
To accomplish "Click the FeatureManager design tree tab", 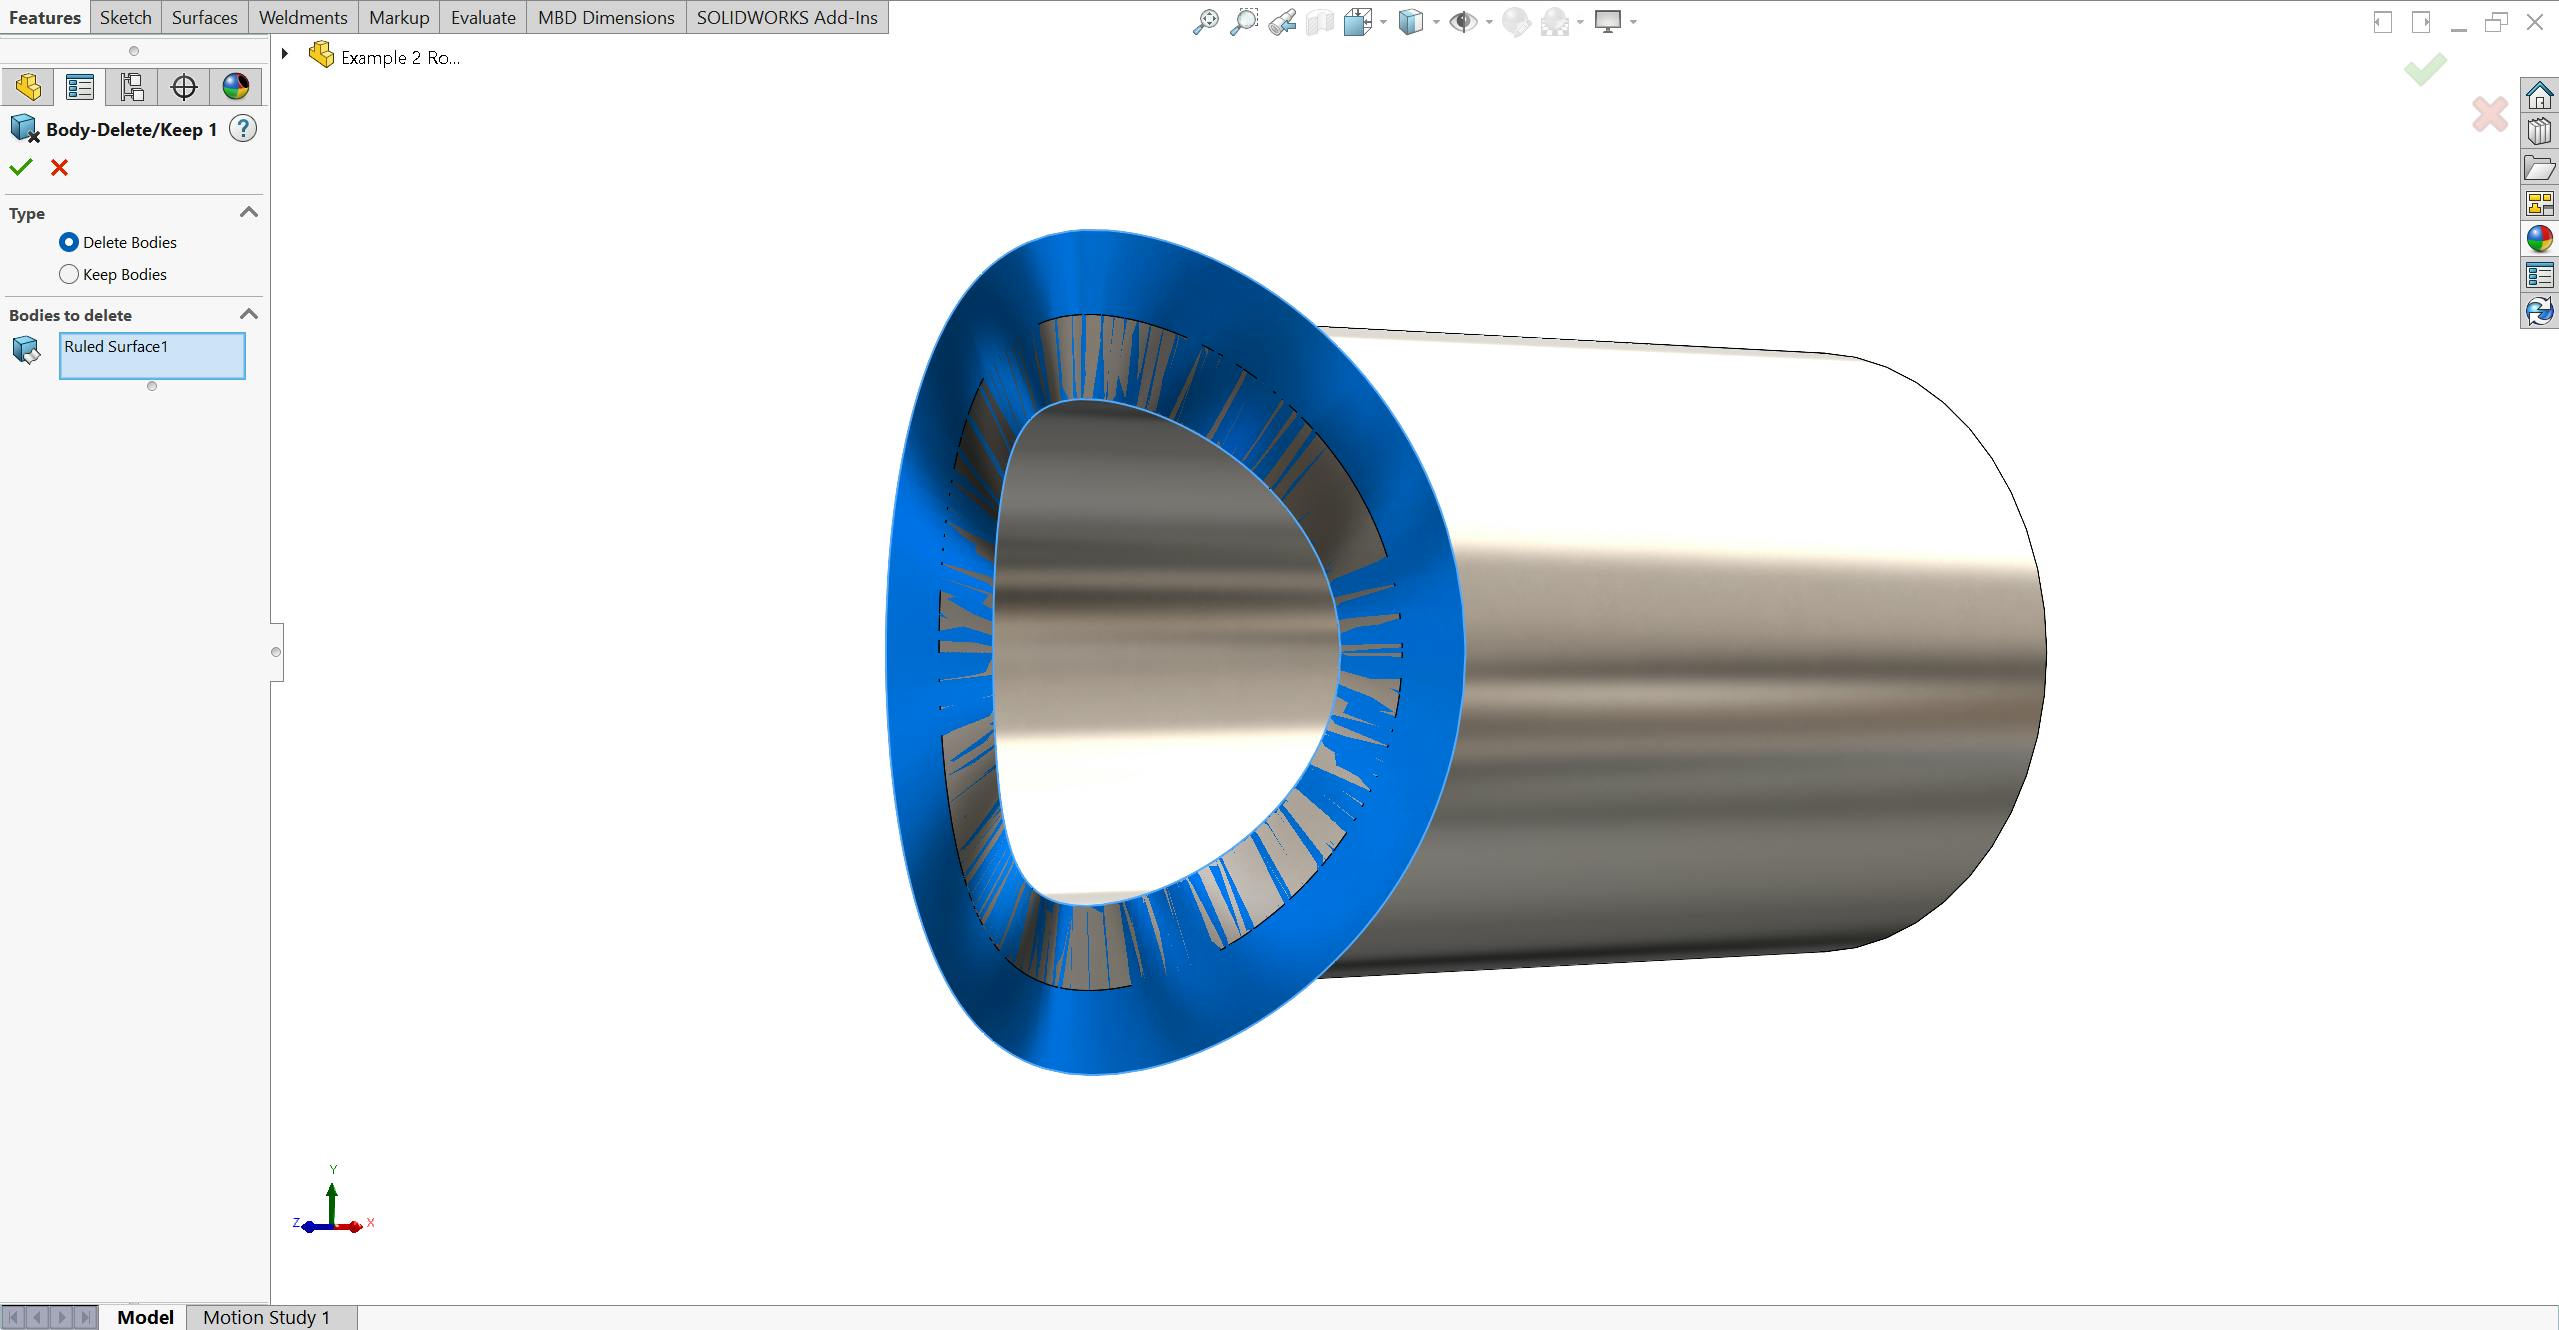I will click(x=28, y=86).
